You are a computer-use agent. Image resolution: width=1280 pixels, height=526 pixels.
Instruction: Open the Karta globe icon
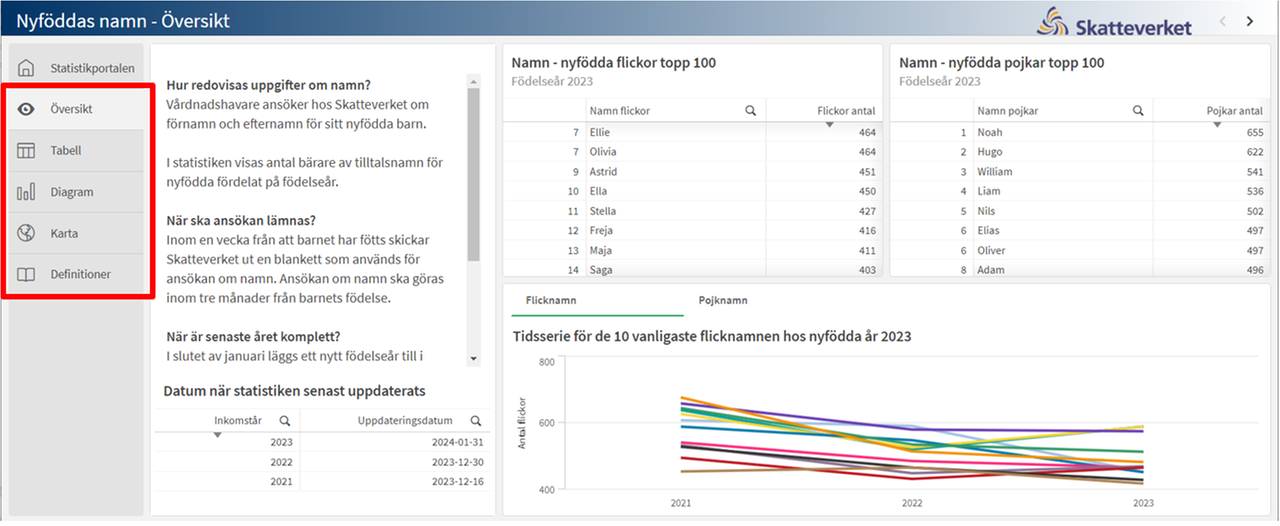[27, 233]
